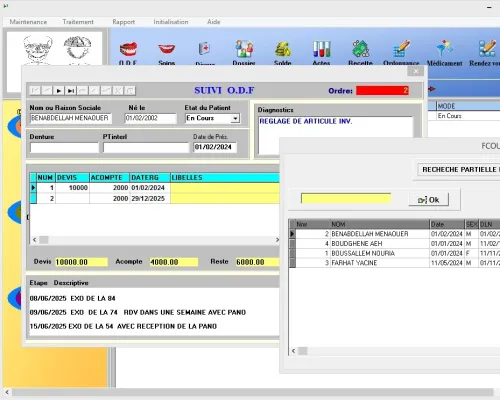Click the red Ordre field

382,90
